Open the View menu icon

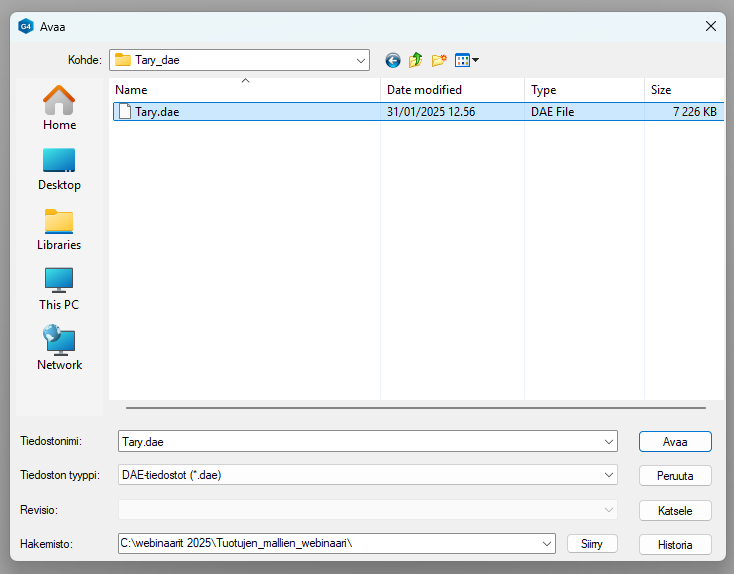point(466,60)
